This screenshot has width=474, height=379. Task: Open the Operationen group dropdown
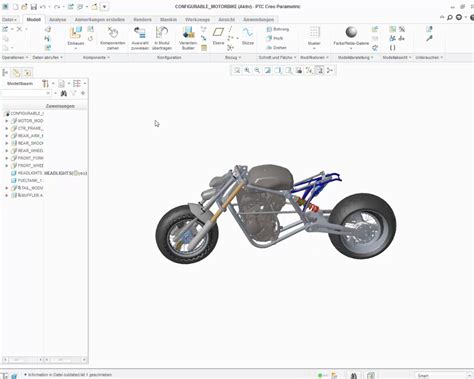pyautogui.click(x=15, y=58)
